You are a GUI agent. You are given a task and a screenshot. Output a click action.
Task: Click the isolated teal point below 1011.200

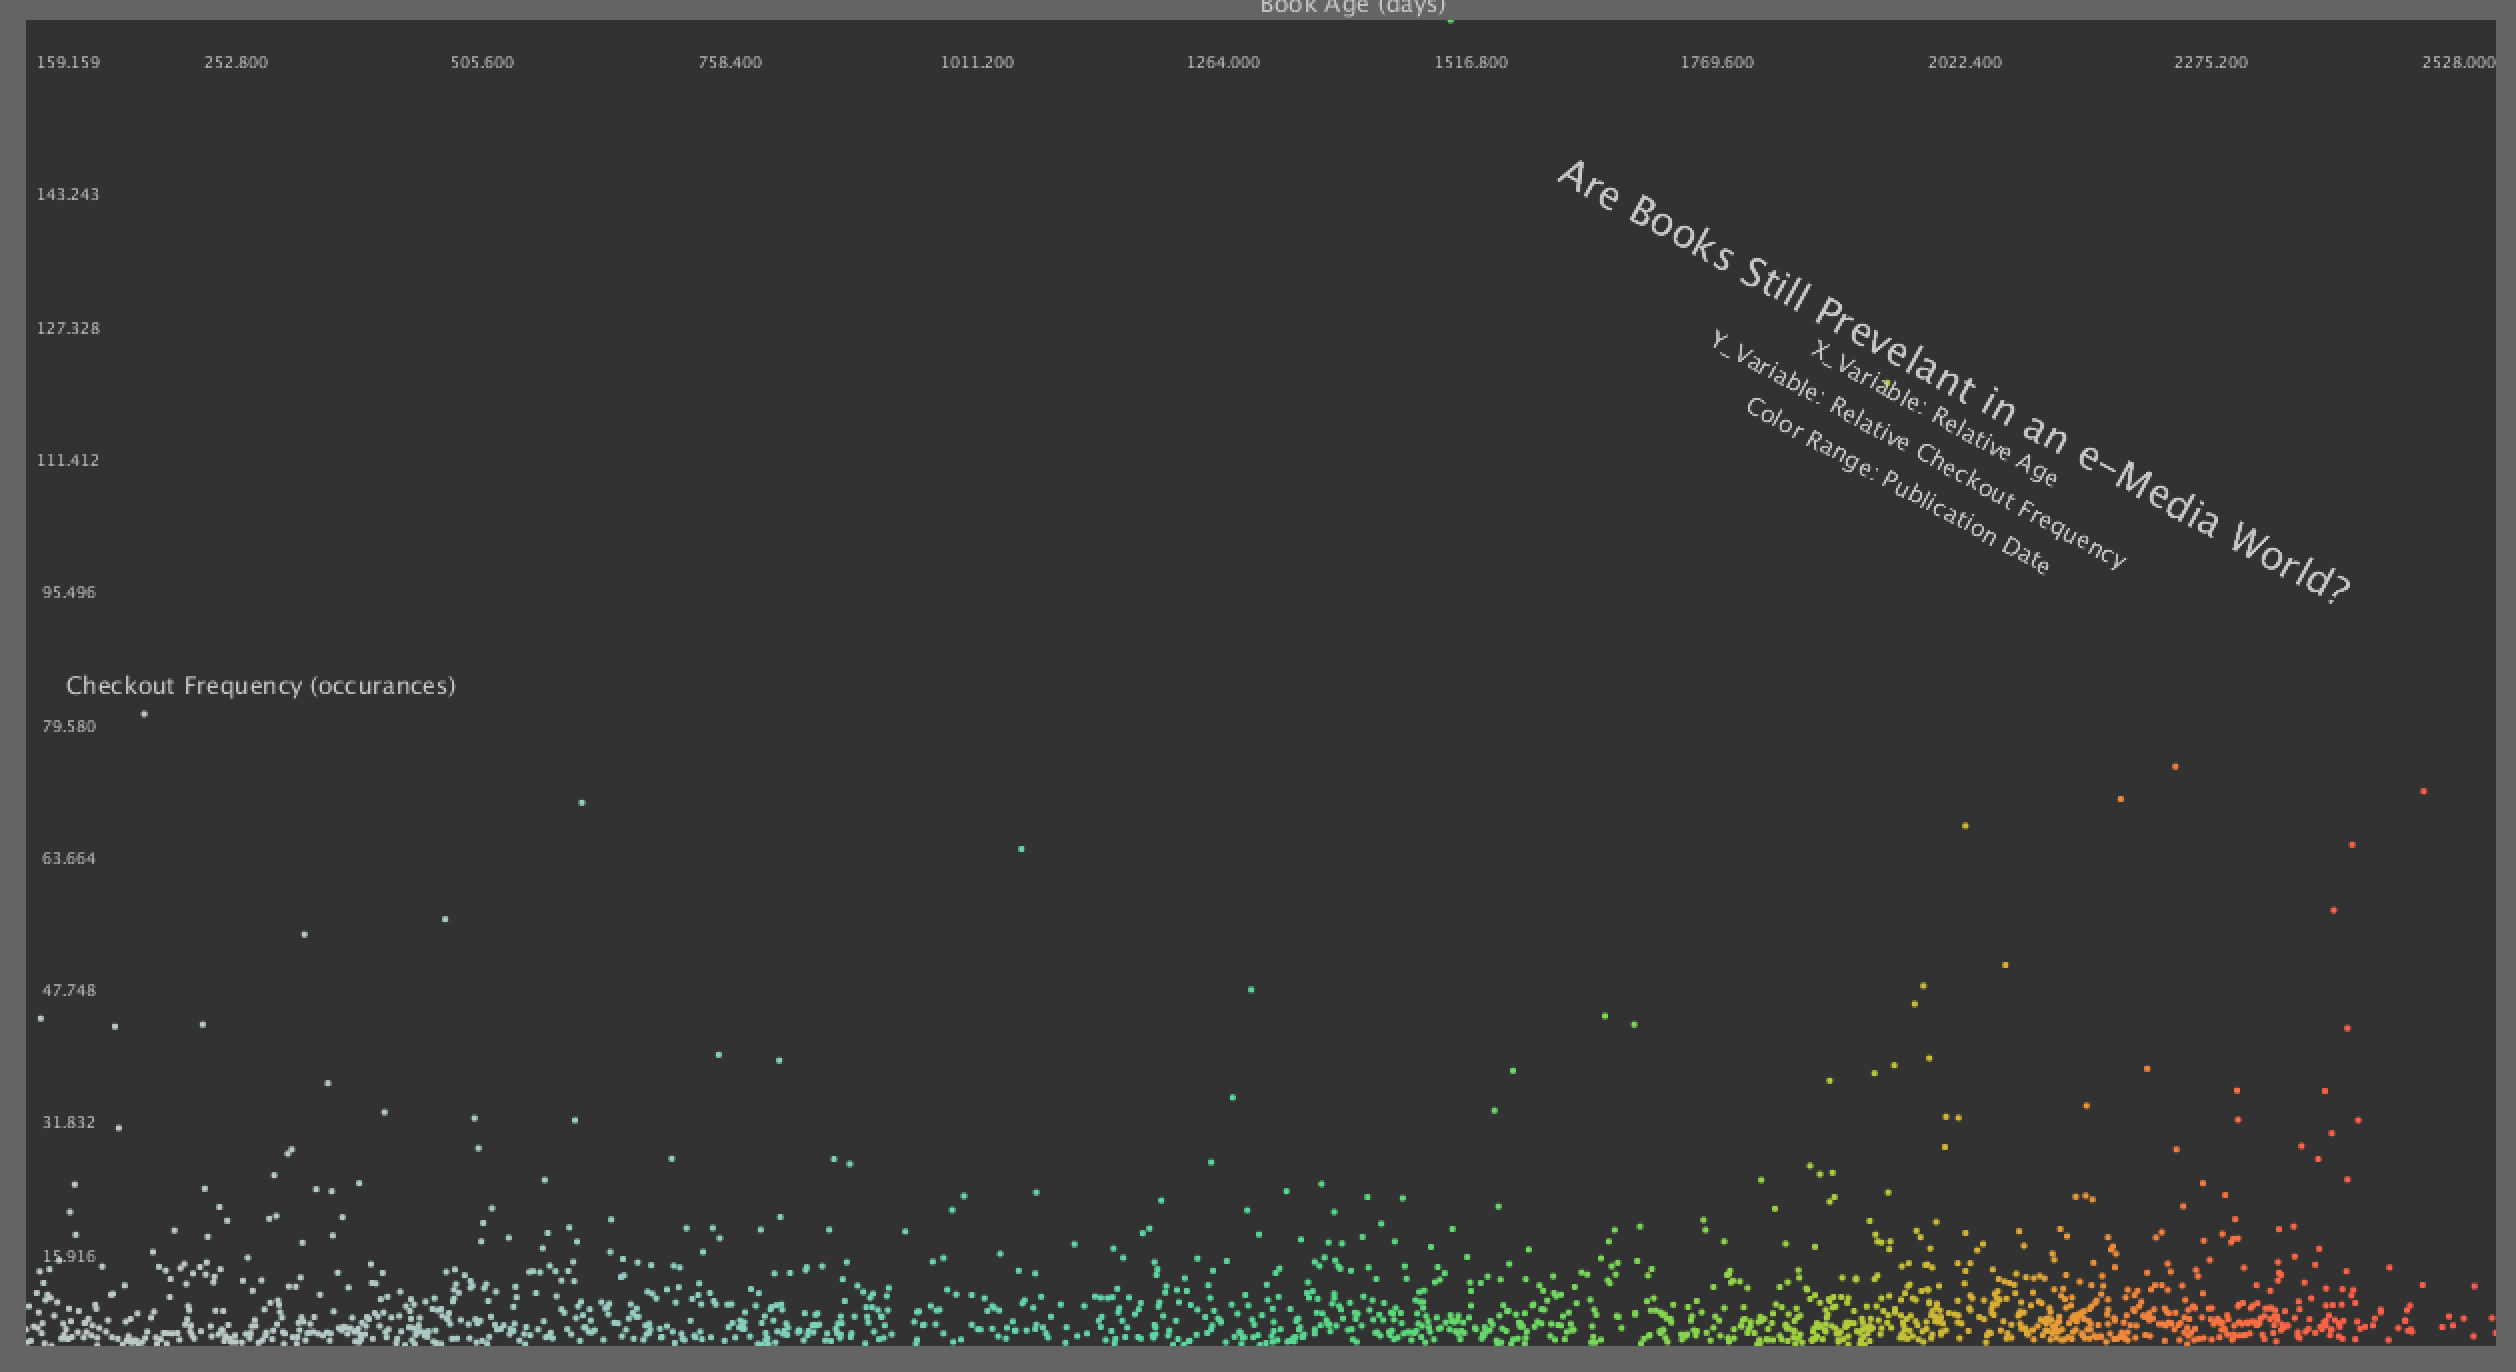pyautogui.click(x=1021, y=849)
